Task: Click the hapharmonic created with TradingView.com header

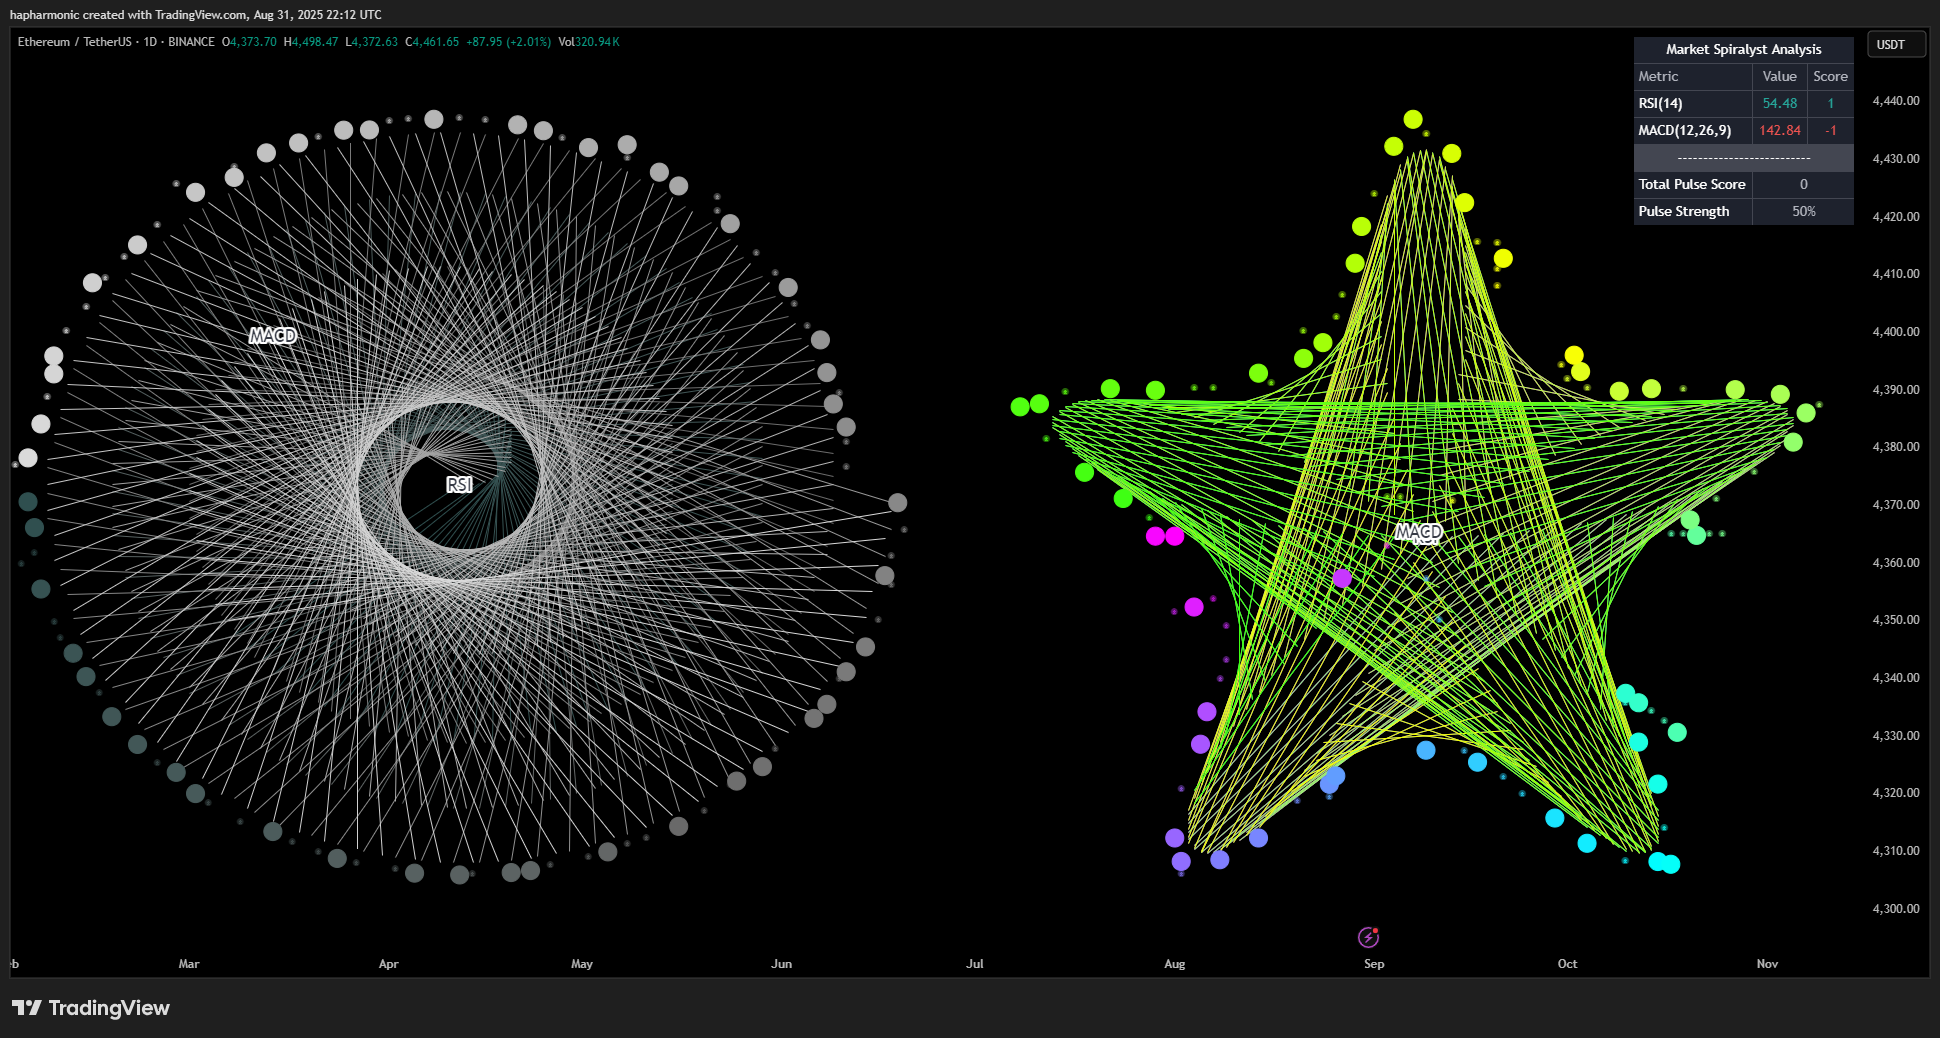Action: coord(196,15)
